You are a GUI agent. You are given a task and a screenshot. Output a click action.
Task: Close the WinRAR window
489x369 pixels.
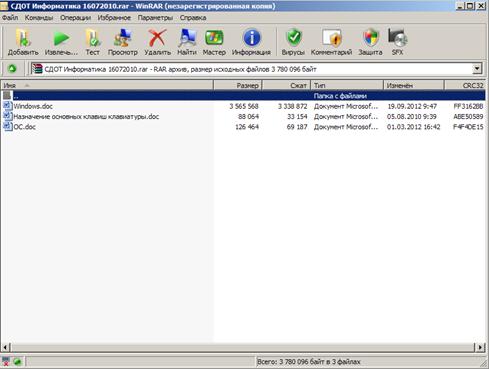(x=481, y=6)
